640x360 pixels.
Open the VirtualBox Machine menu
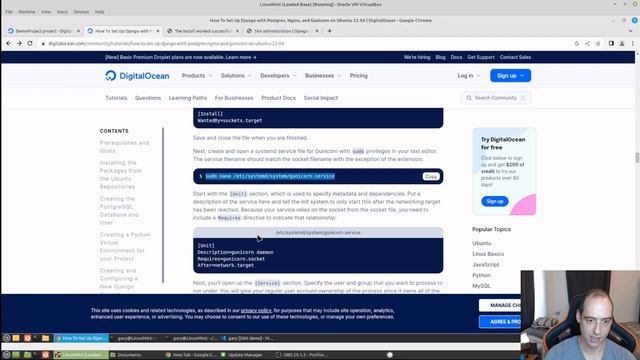click(27, 12)
